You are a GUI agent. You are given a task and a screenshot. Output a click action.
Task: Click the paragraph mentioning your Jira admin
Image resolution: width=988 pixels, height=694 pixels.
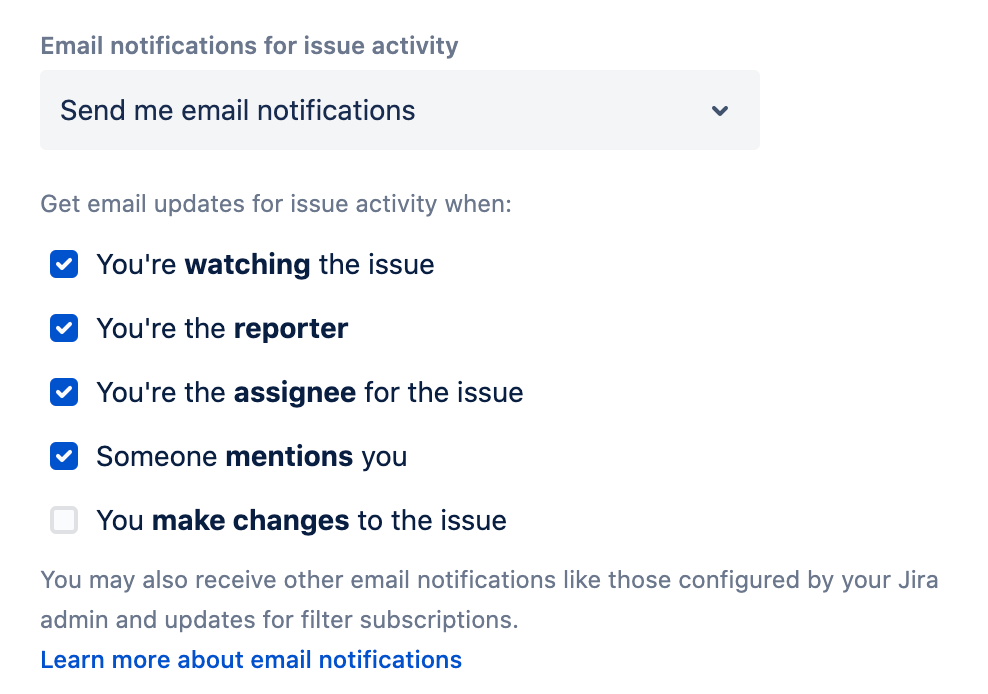(490, 599)
